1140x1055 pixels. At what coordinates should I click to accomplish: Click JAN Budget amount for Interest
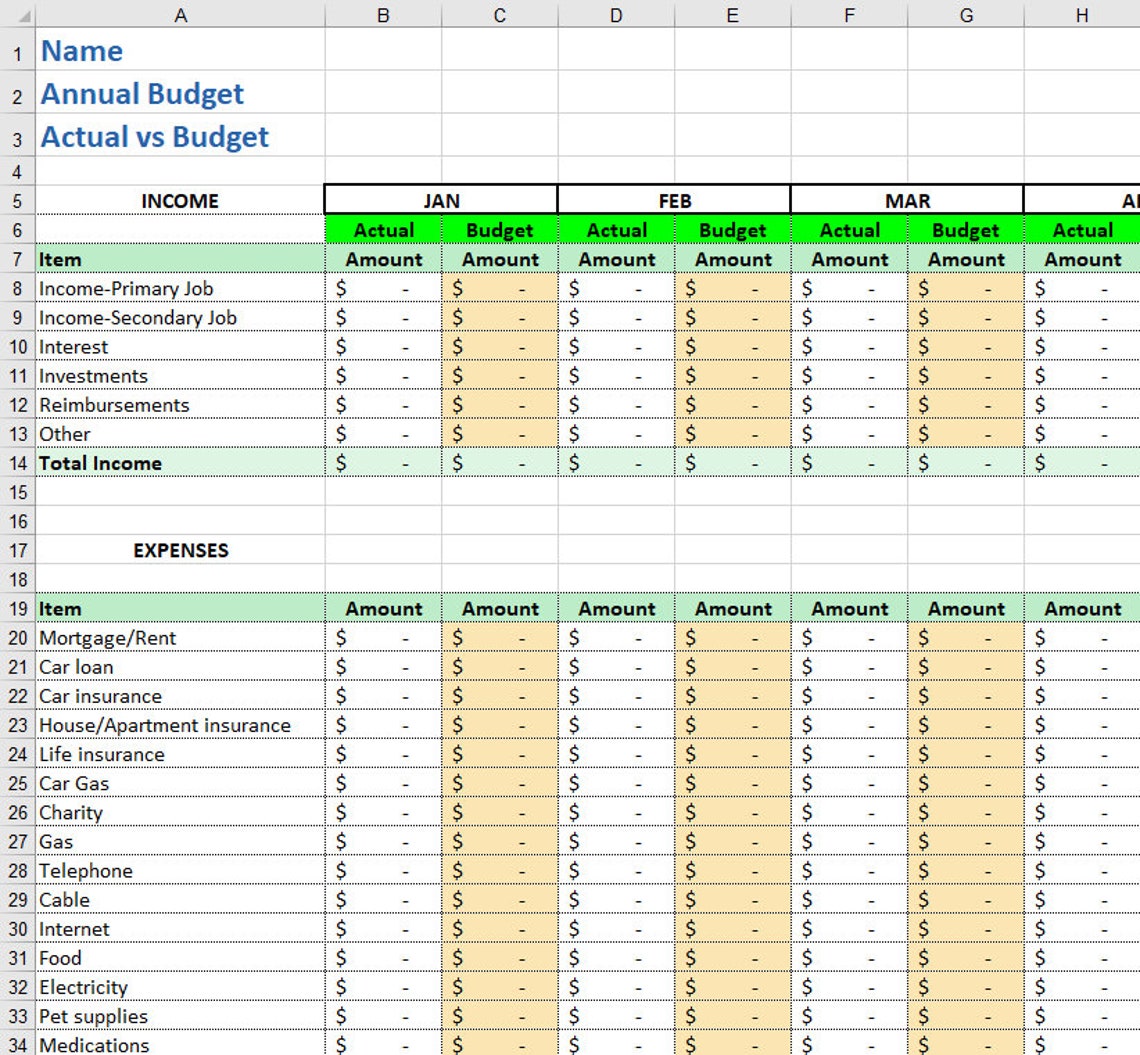[x=499, y=346]
